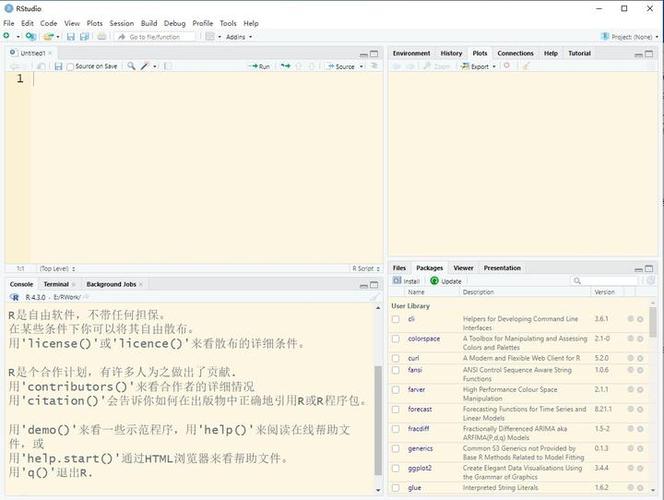Viewport: 664px width, 500px height.
Task: Open the New File dropdown arrow
Action: coord(18,37)
